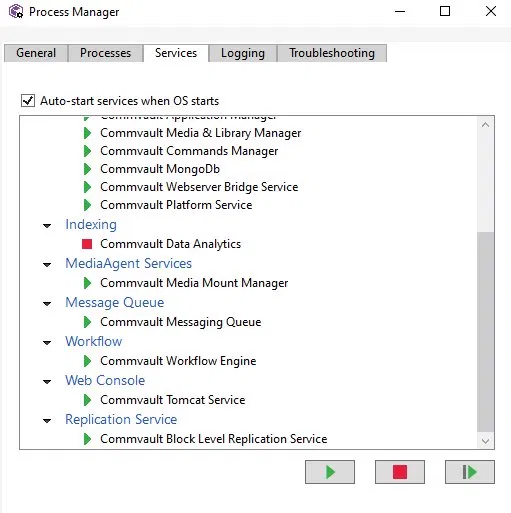Click the scrollbar down arrow
Image resolution: width=511 pixels, height=513 pixels.
(x=485, y=441)
